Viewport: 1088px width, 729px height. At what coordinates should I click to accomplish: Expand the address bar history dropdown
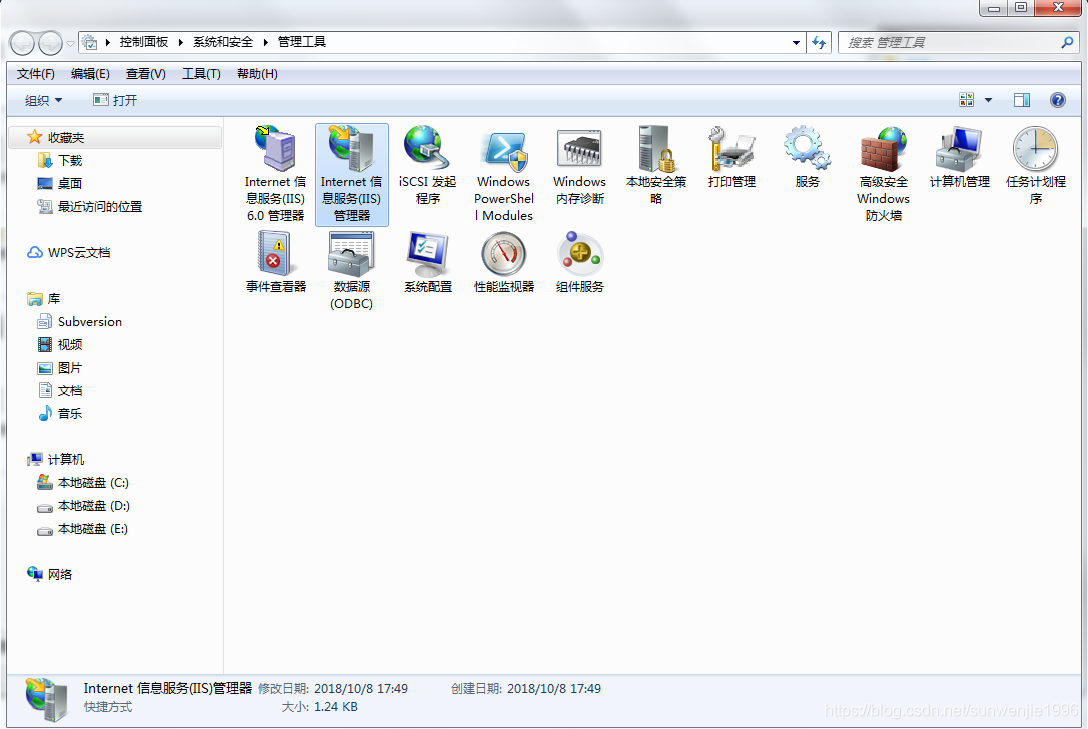(796, 42)
